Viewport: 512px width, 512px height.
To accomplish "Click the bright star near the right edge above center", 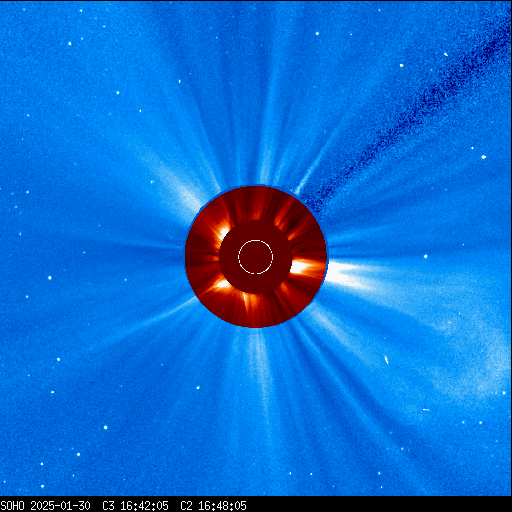I will tap(484, 157).
